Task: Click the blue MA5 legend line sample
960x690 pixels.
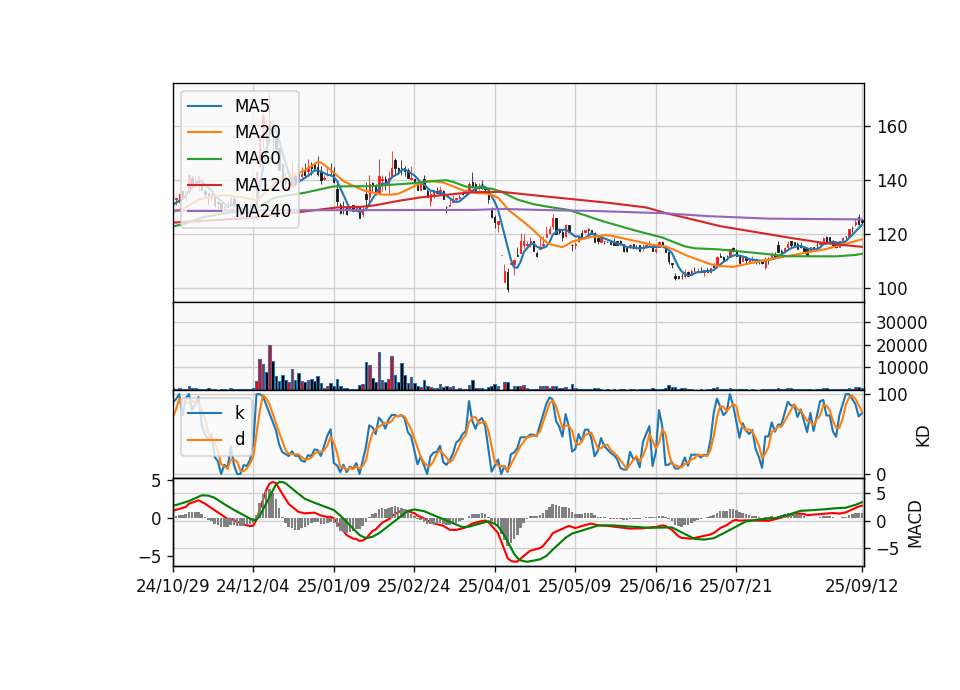Action: 204,107
